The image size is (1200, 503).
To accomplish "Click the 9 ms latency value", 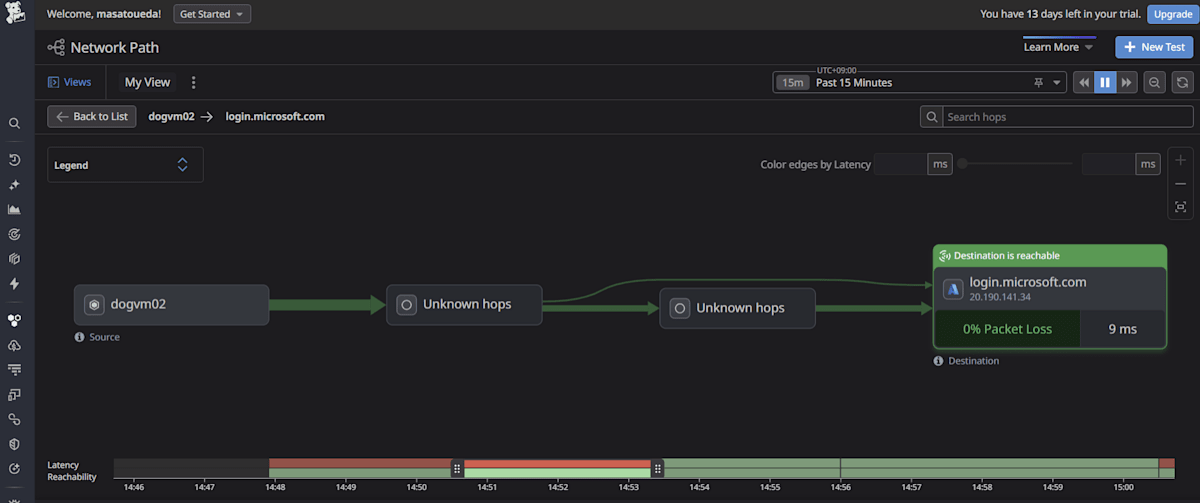I will click(x=1123, y=329).
